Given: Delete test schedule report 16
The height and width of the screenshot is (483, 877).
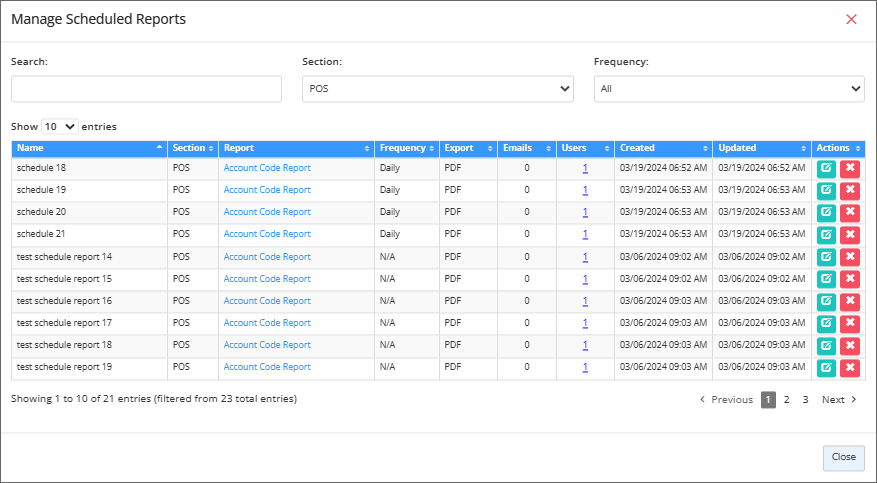Looking at the screenshot, I should 850,301.
